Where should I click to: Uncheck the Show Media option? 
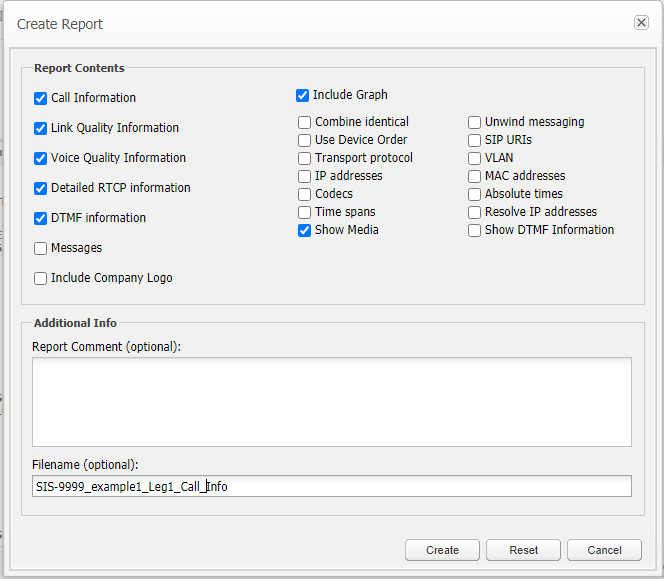(305, 230)
